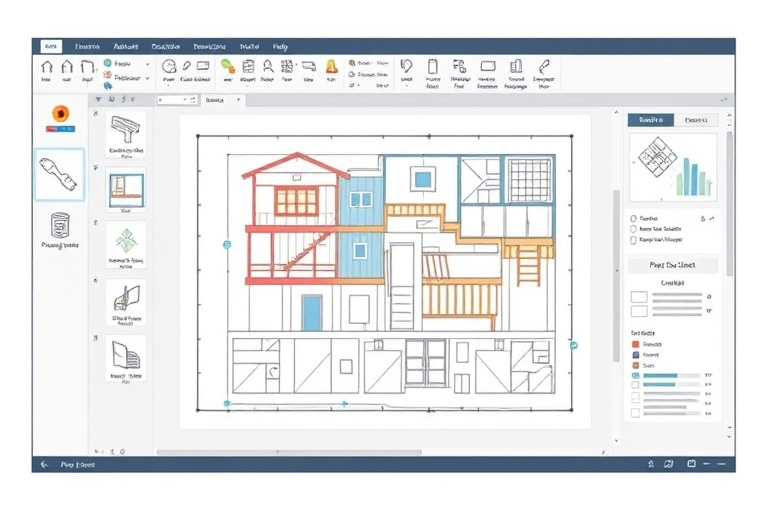Select the top thumbnail showing a bracket part
768x512 pixels.
click(126, 134)
